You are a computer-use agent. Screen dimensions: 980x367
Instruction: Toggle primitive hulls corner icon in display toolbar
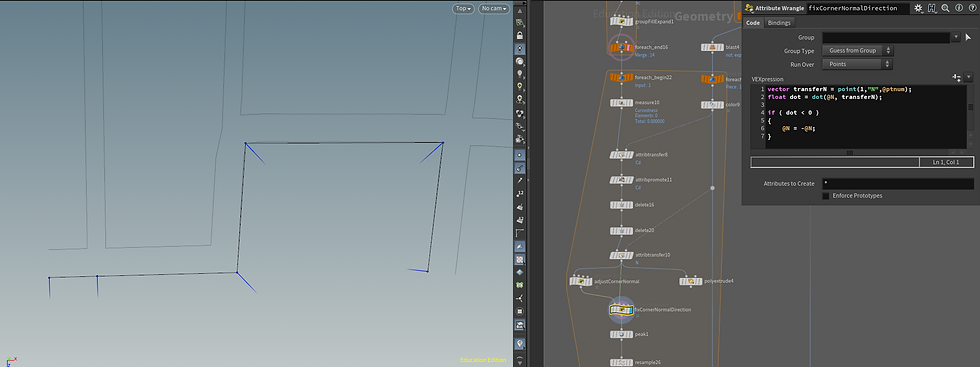[x=519, y=233]
